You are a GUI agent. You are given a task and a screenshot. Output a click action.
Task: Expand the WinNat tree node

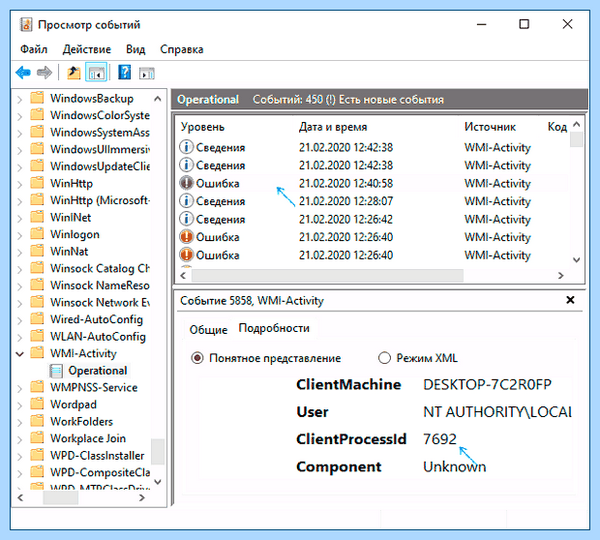tap(20, 252)
